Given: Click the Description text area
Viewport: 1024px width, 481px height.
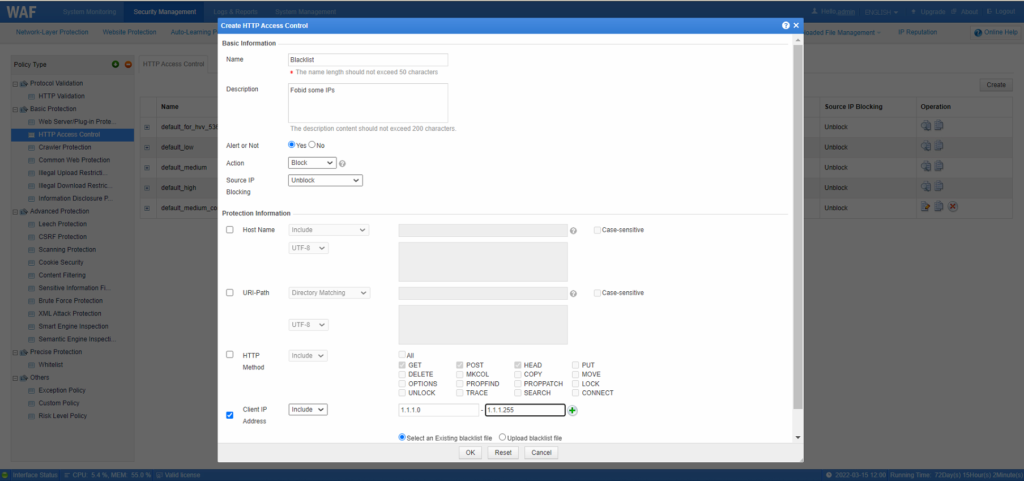Looking at the screenshot, I should pos(368,102).
